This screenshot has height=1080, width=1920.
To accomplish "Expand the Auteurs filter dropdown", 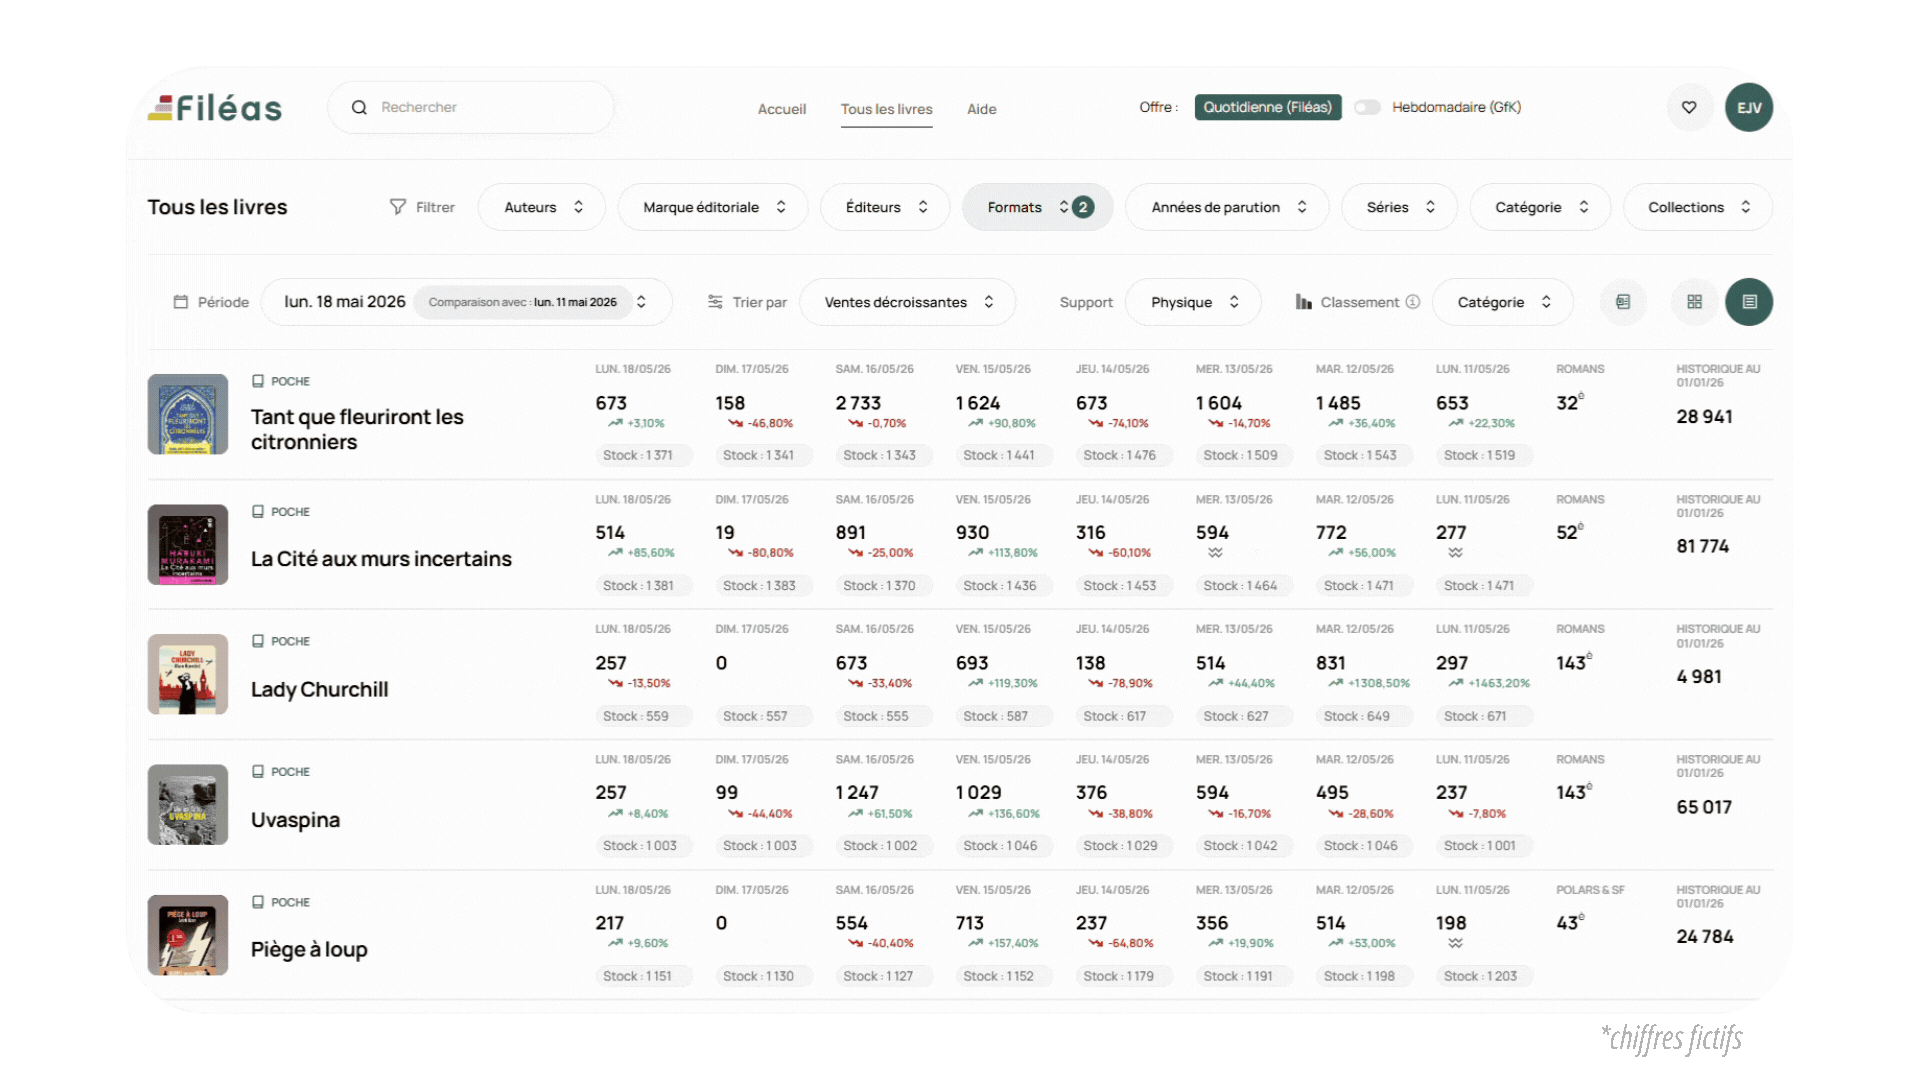I will click(542, 207).
